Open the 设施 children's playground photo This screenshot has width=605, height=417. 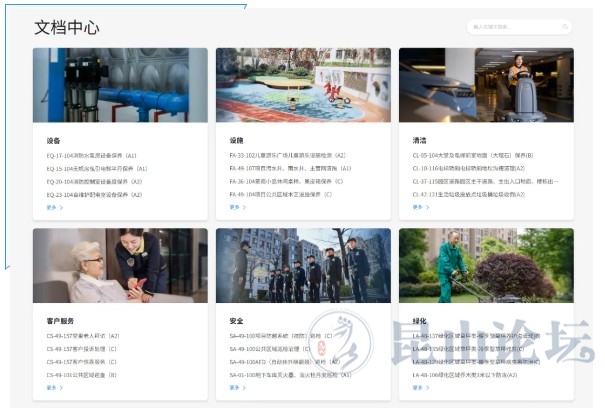[303, 85]
